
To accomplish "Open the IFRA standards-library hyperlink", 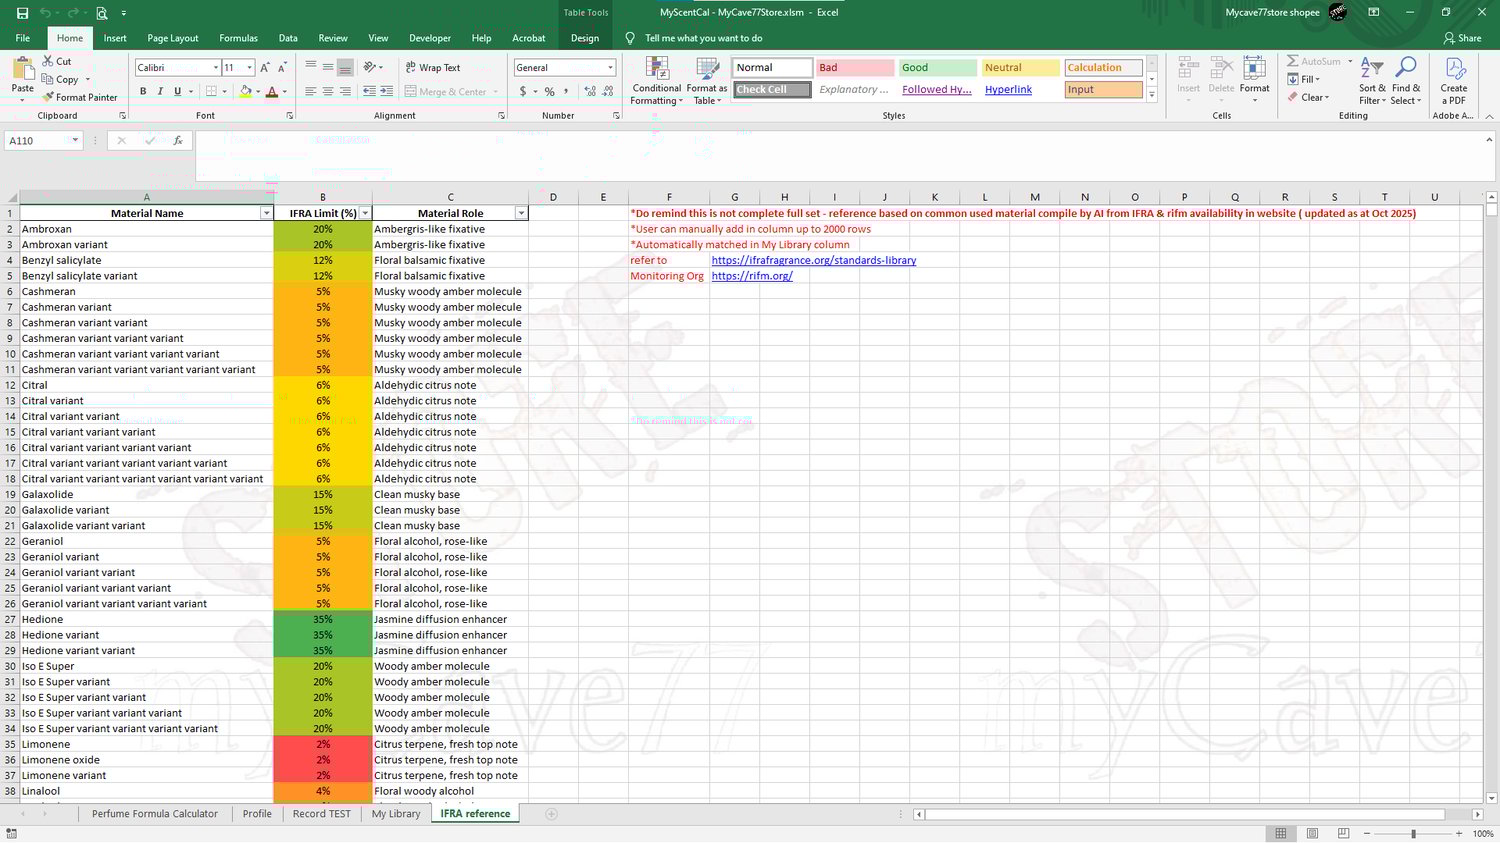I will tap(814, 260).
